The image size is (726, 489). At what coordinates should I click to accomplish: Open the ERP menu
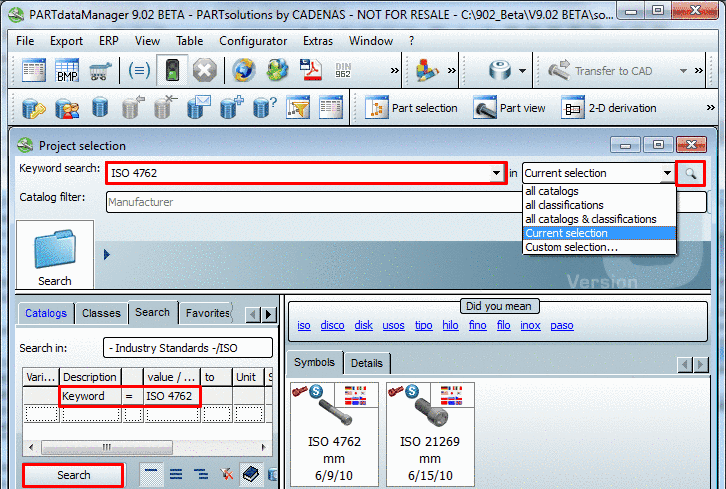[109, 41]
